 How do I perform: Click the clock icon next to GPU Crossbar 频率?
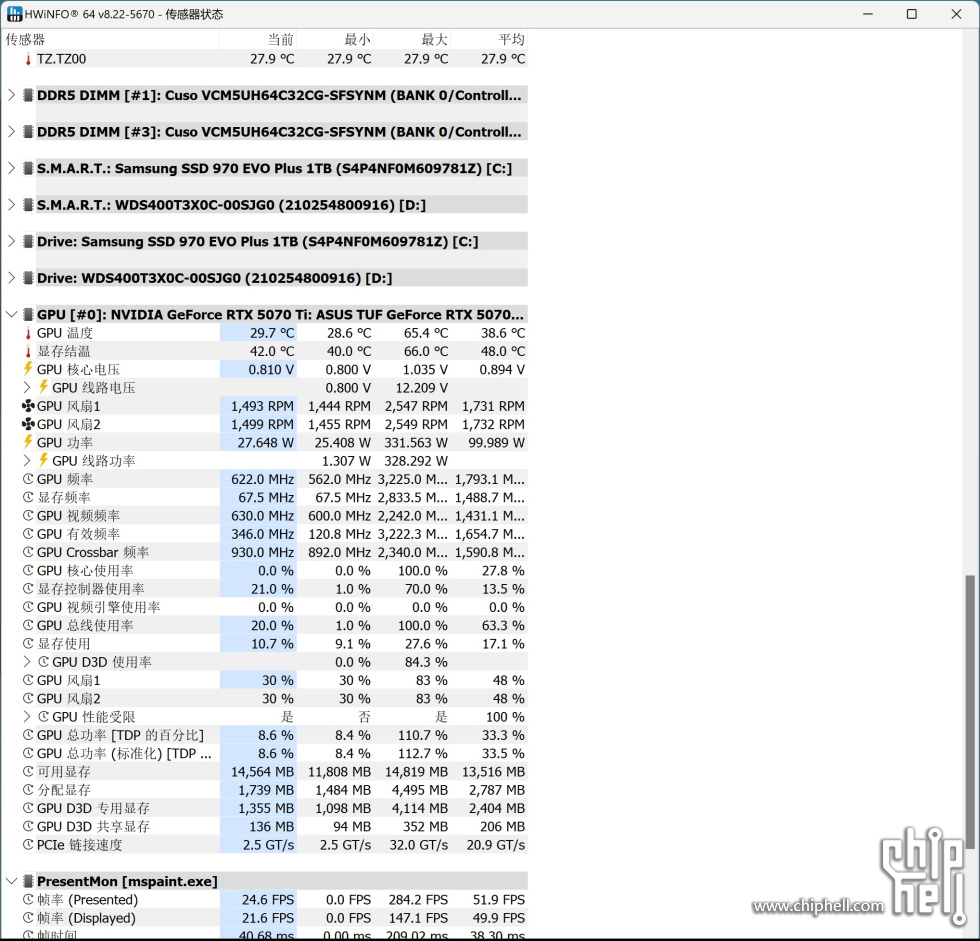tap(28, 552)
